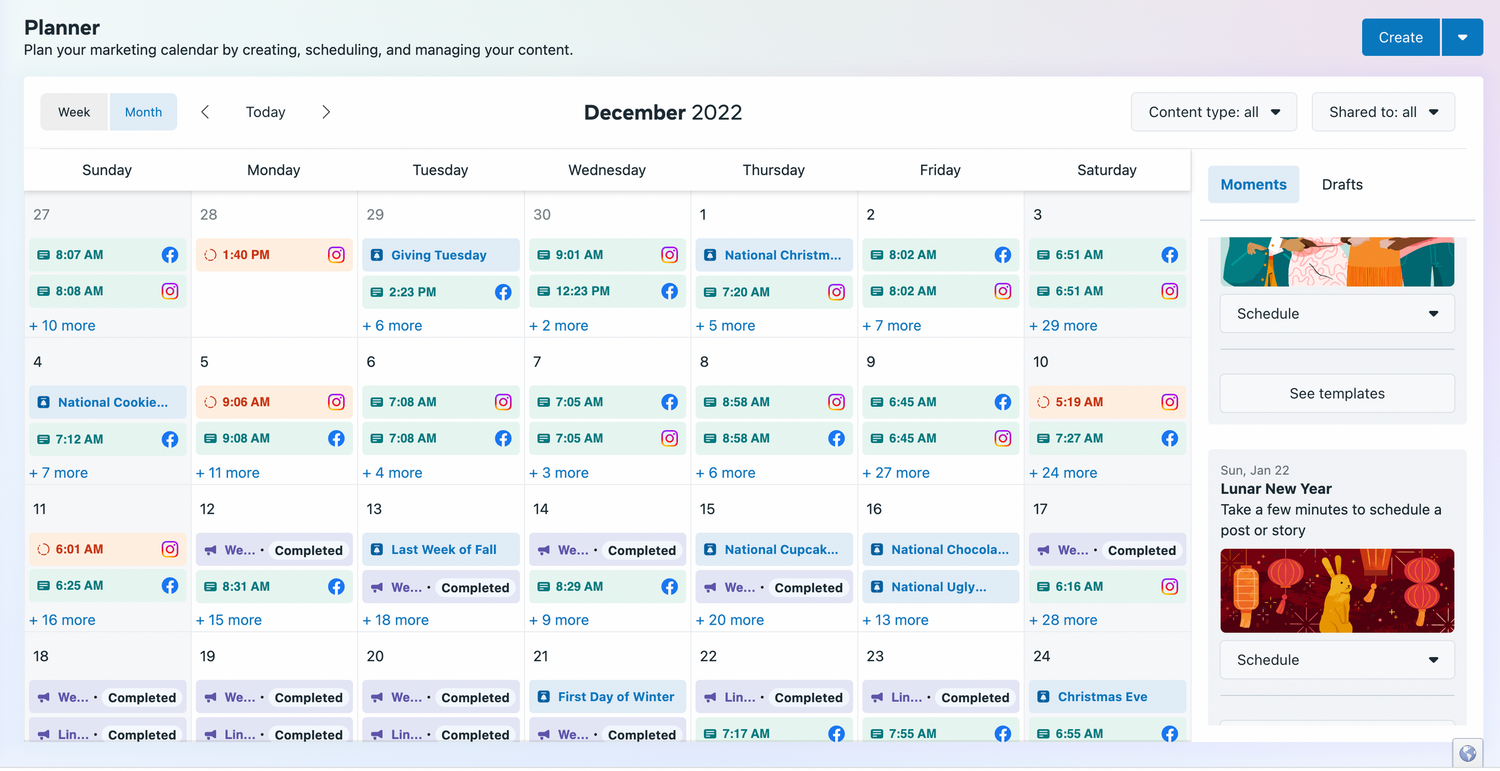Click the Instagram icon on December 28
This screenshot has width=1500, height=771.
[336, 255]
